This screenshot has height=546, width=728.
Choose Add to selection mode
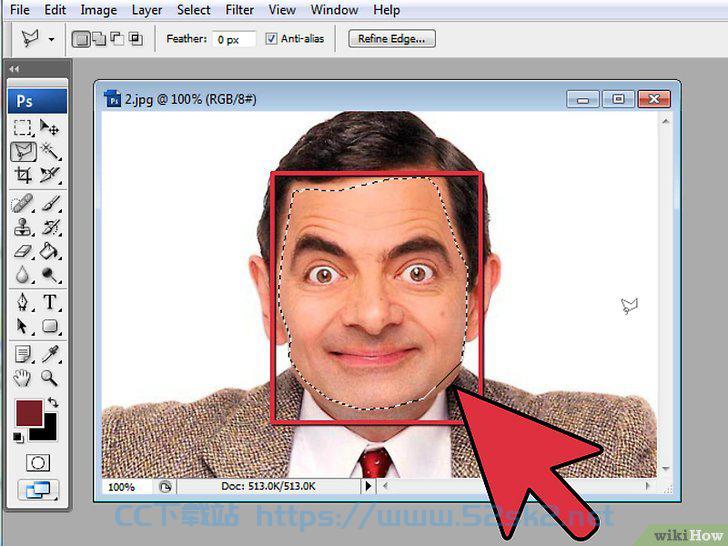click(x=99, y=39)
